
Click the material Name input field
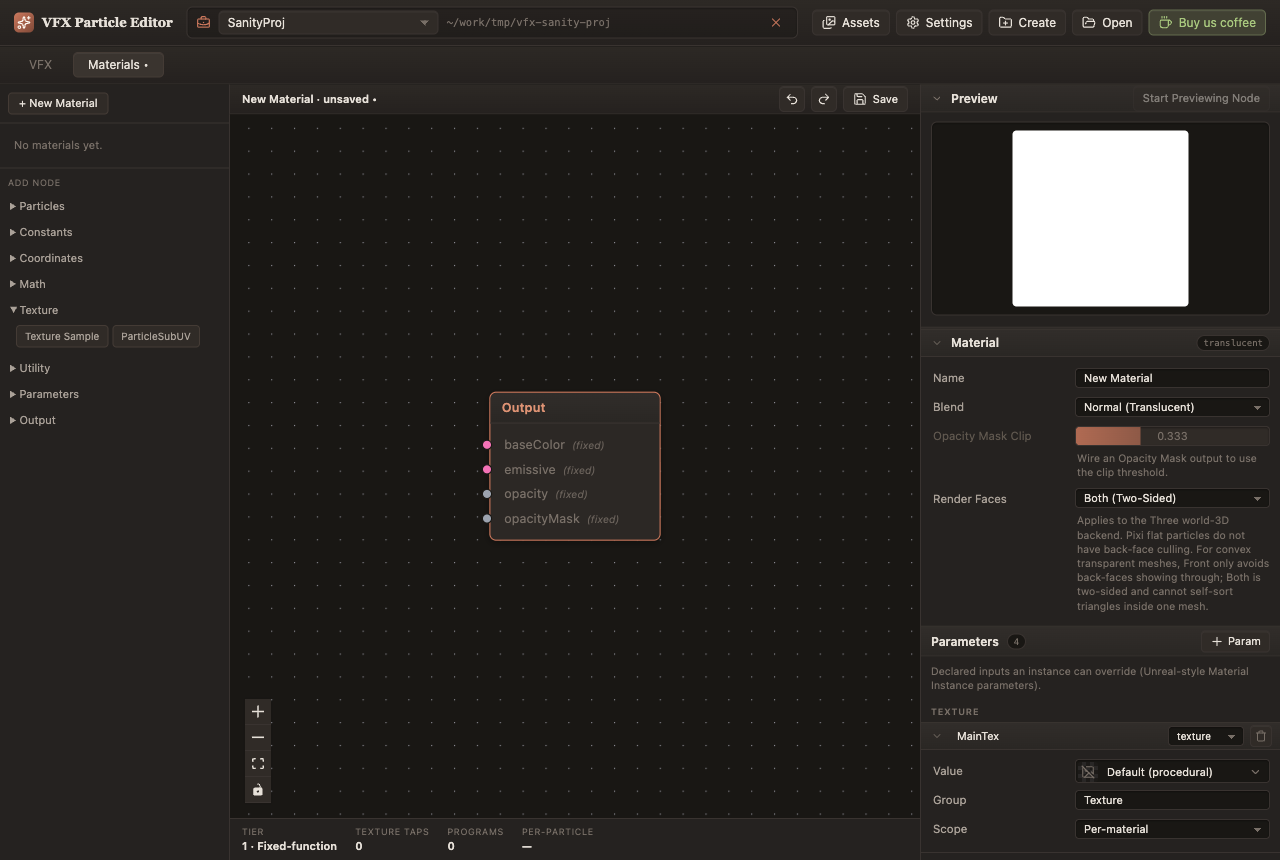pos(1172,378)
